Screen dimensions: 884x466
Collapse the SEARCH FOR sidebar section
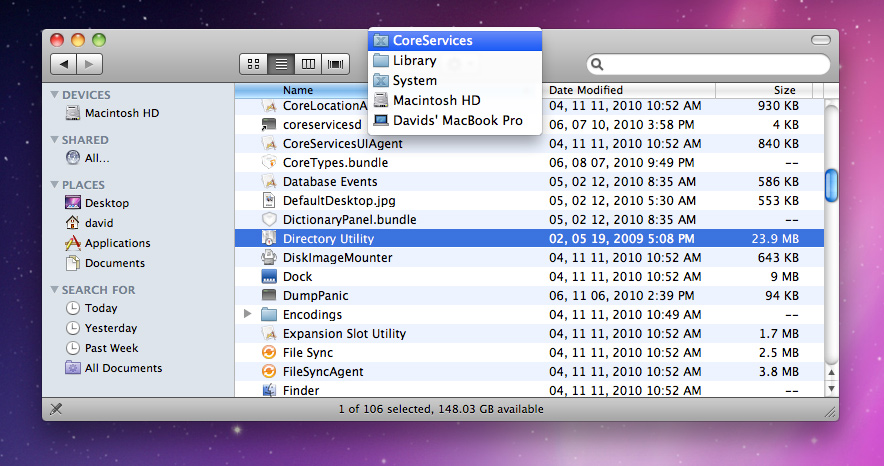coord(55,290)
